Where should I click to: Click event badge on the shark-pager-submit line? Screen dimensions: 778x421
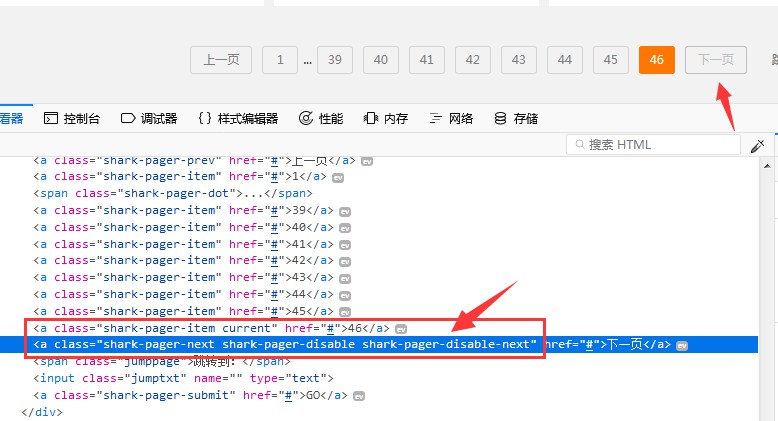359,396
